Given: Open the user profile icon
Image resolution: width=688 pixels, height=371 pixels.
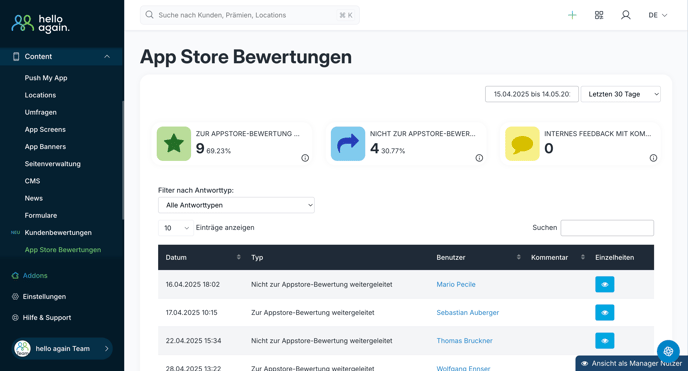Looking at the screenshot, I should (626, 15).
